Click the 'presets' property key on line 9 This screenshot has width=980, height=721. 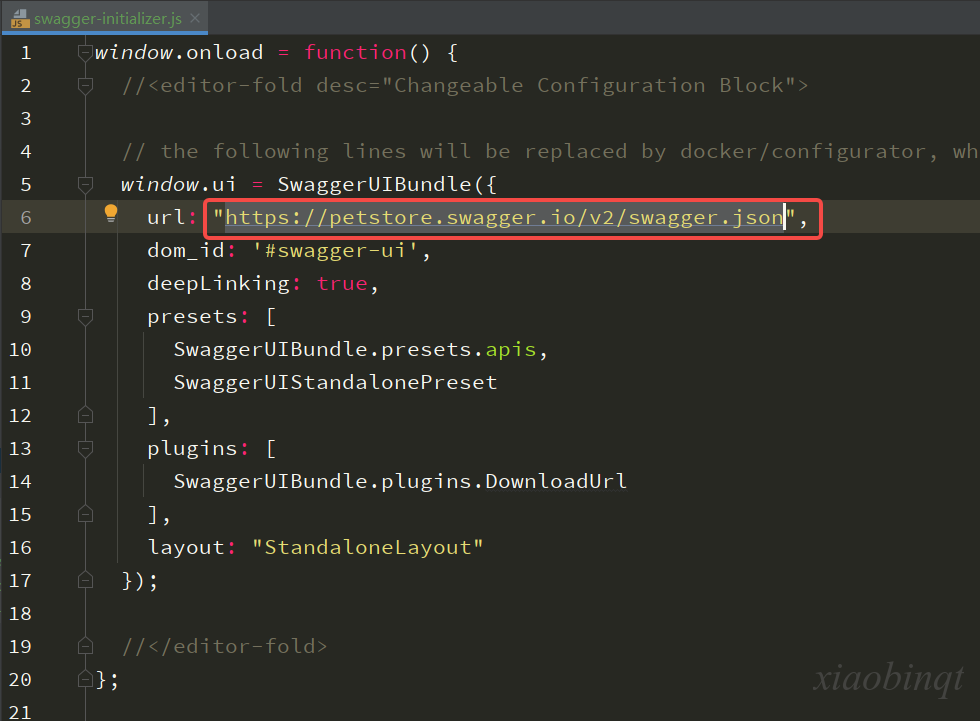(192, 317)
